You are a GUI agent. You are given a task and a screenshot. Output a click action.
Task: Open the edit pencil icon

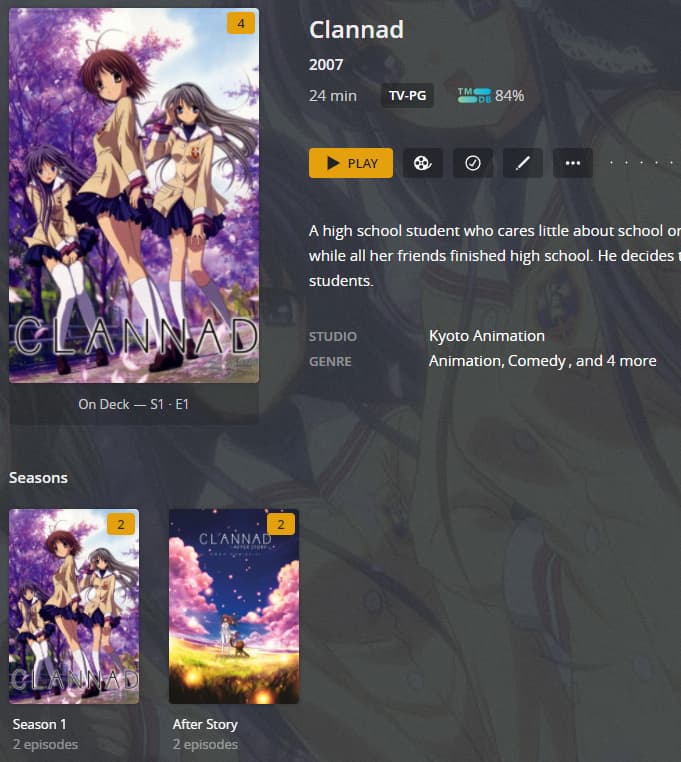tap(523, 163)
